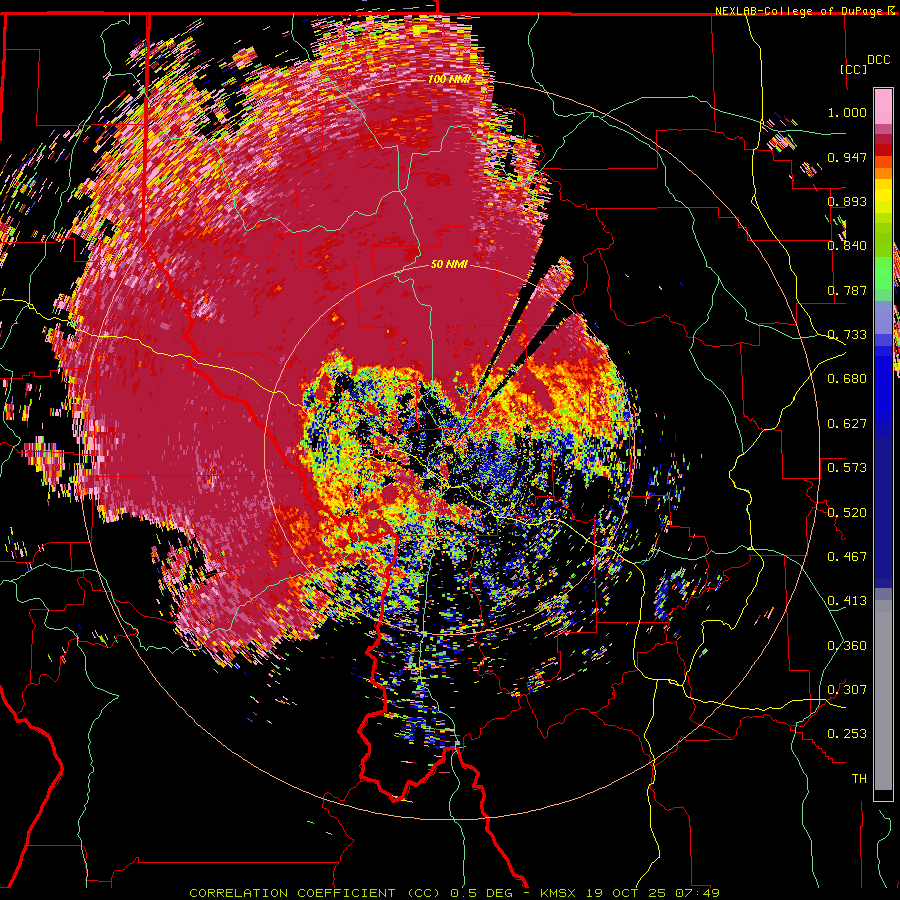Click the 0.253 scale value
Image resolution: width=900 pixels, height=900 pixels.
tap(847, 734)
